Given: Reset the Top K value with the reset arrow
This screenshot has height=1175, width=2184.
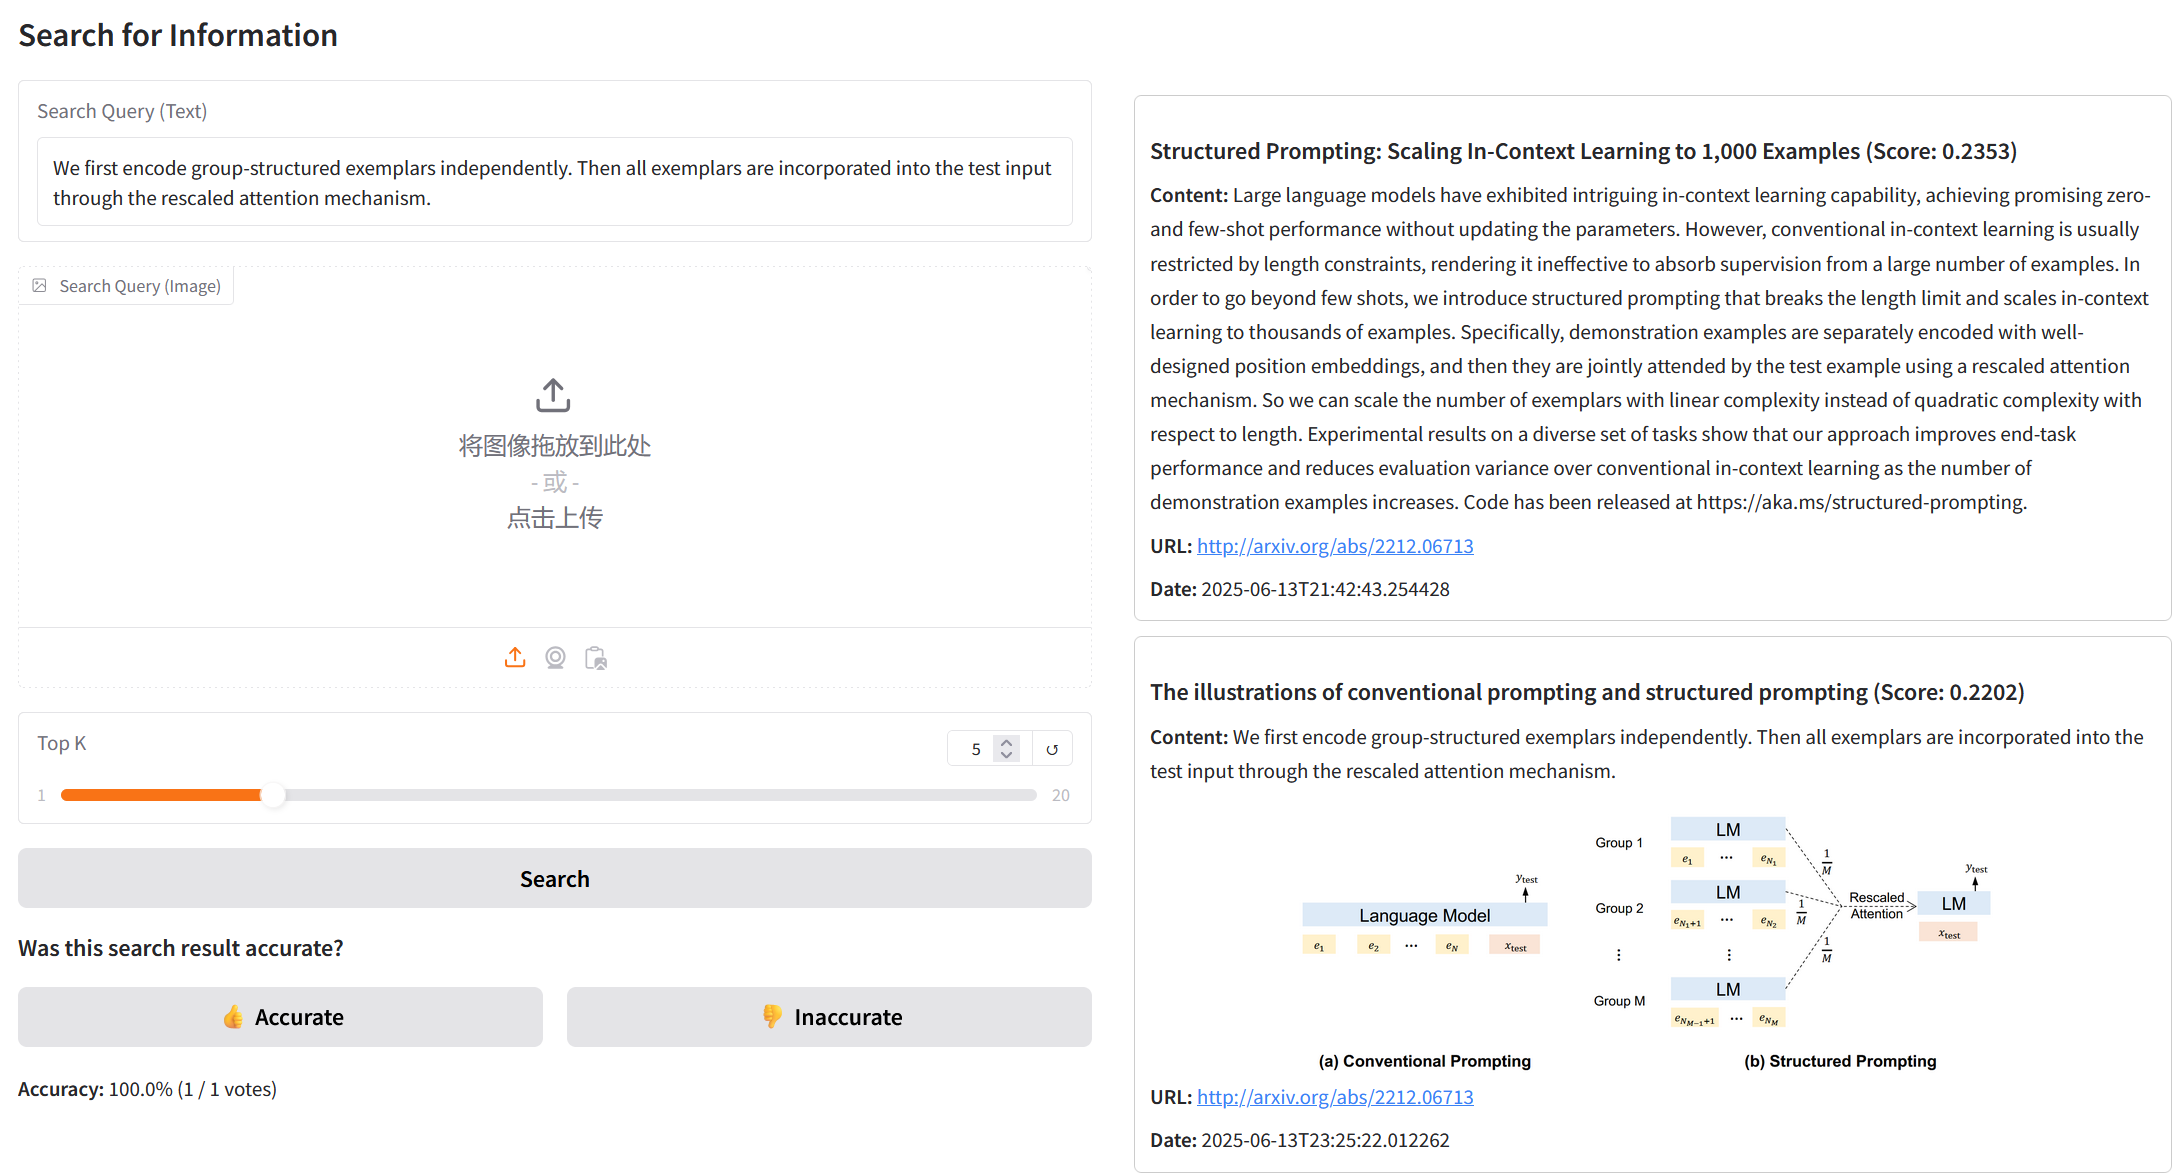Looking at the screenshot, I should 1052,749.
